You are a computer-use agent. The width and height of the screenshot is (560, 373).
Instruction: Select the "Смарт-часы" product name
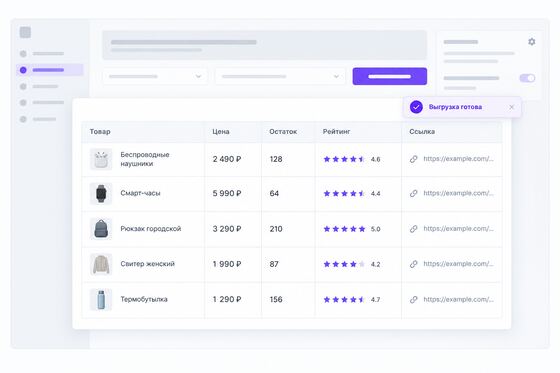coord(140,193)
